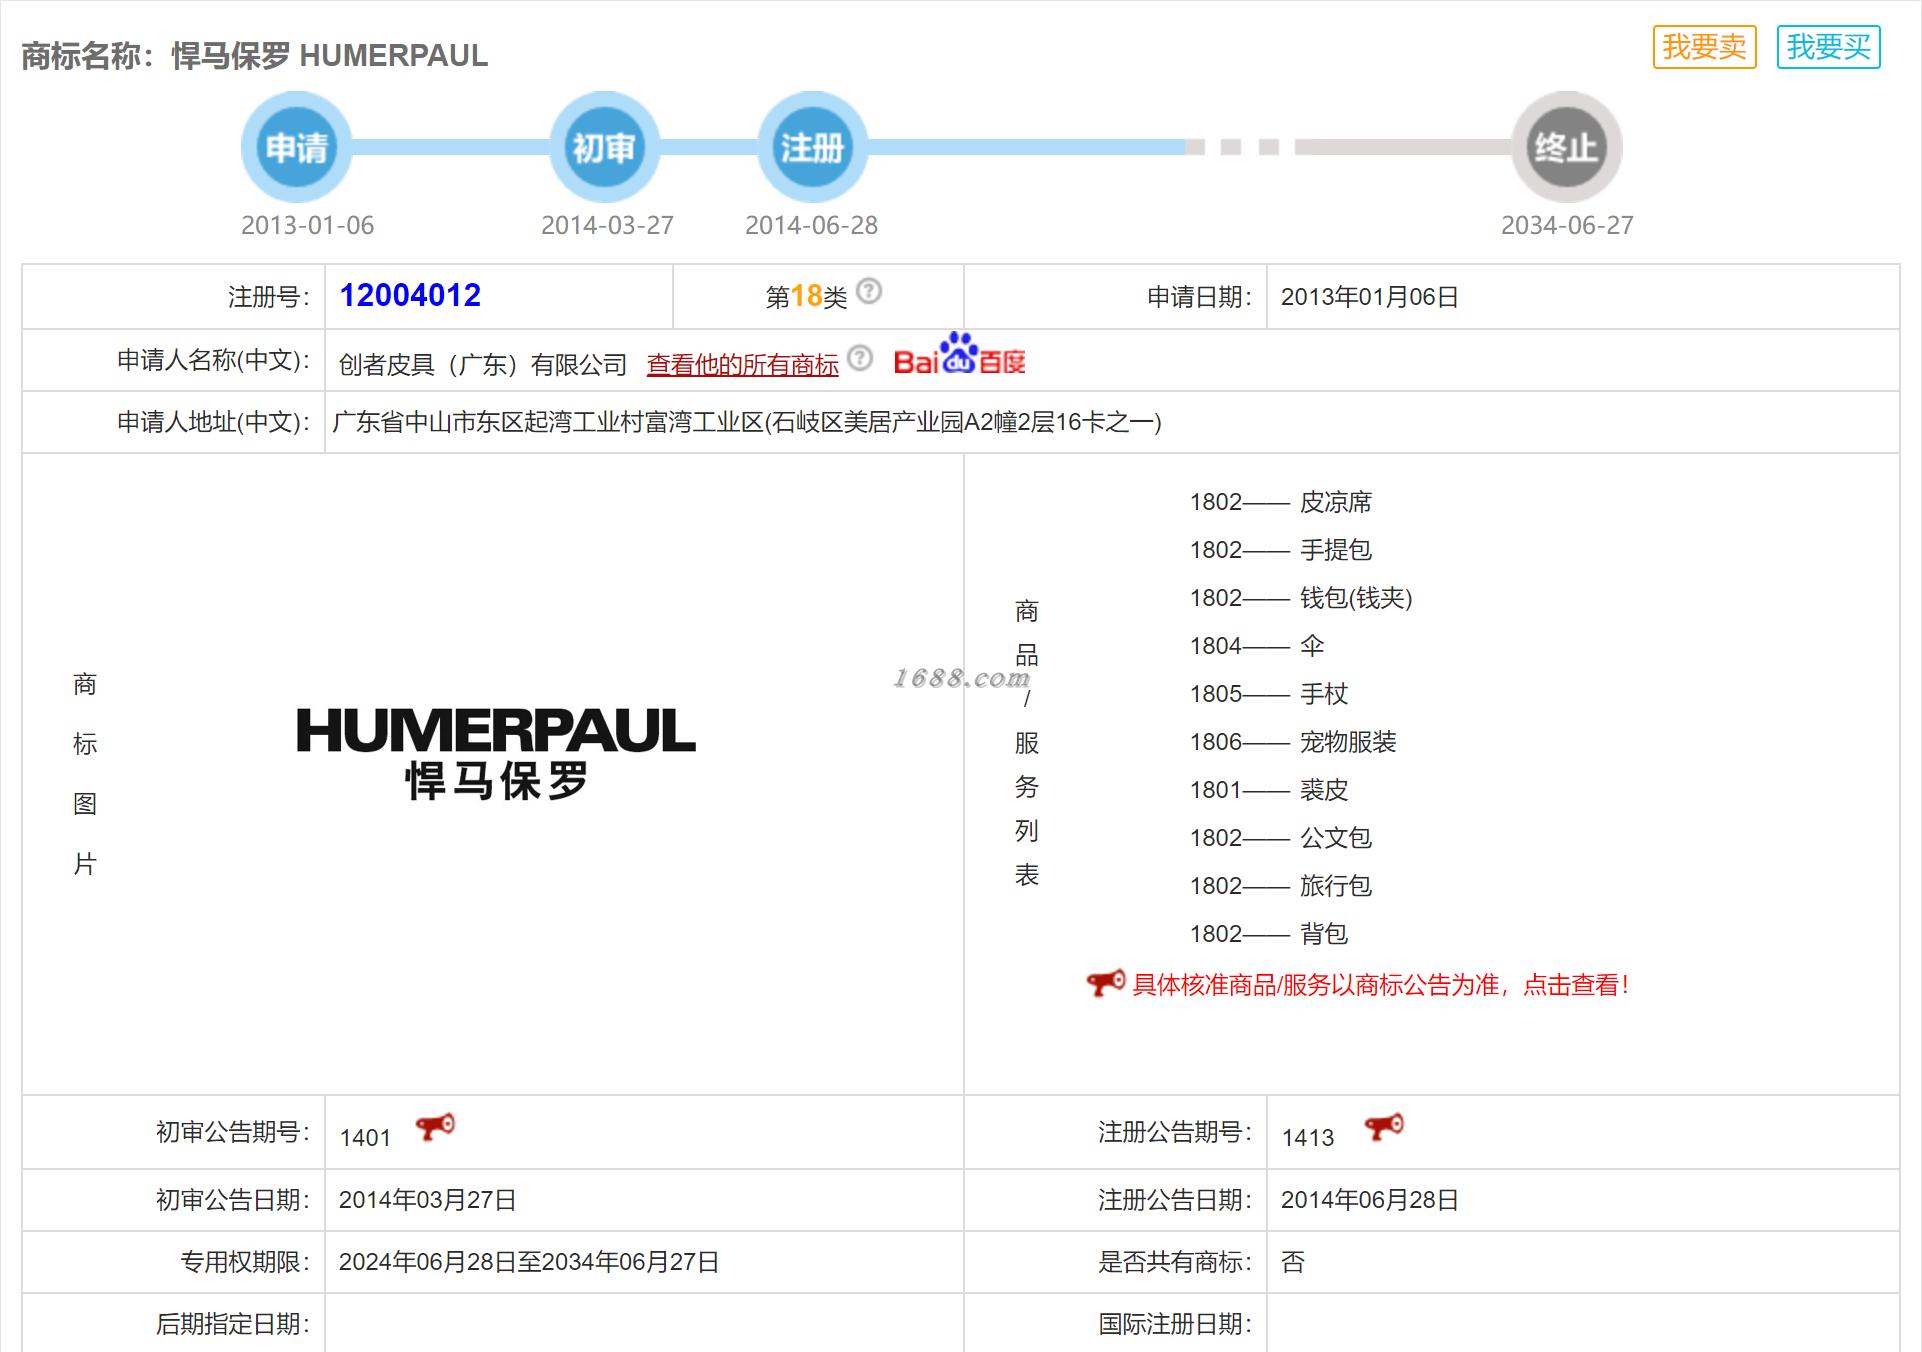Click the 1801—— 裘皮 item
Image resolution: width=1922 pixels, height=1352 pixels.
pos(1269,790)
